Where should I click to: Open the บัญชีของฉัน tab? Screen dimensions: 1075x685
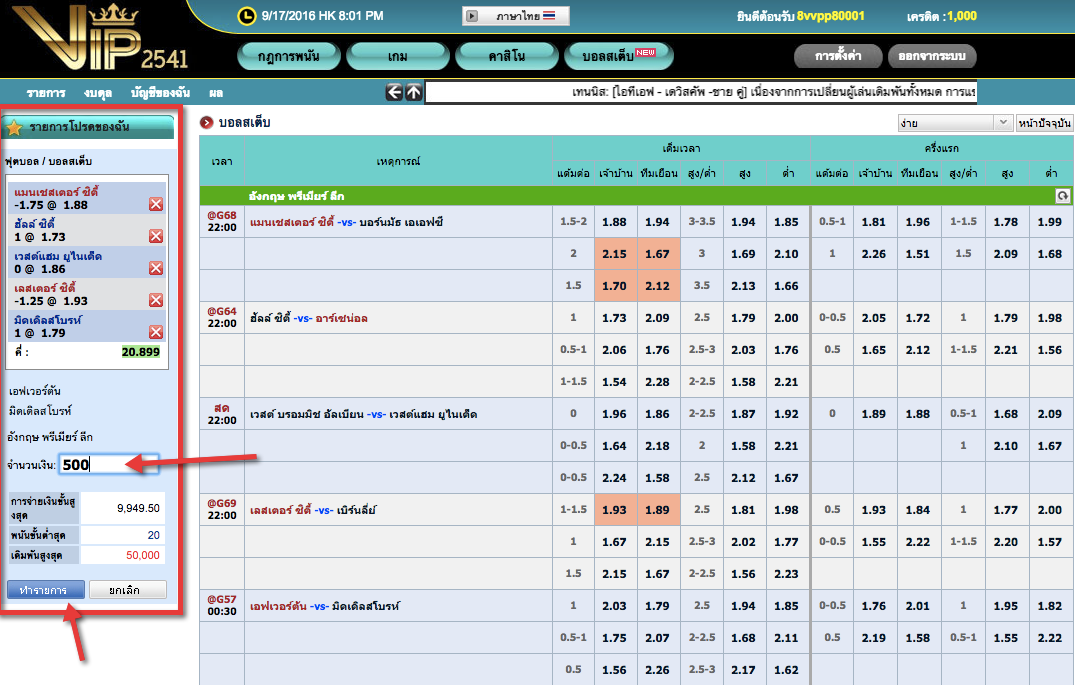click(160, 93)
